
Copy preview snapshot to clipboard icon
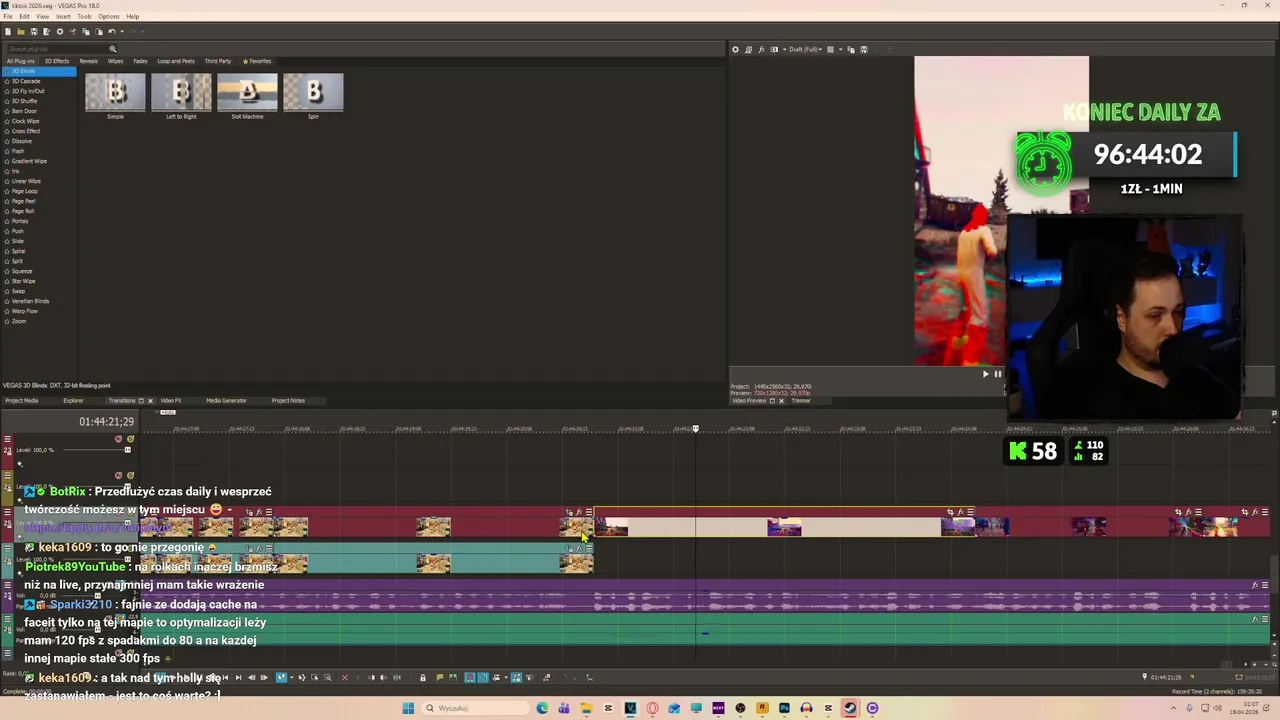851,49
